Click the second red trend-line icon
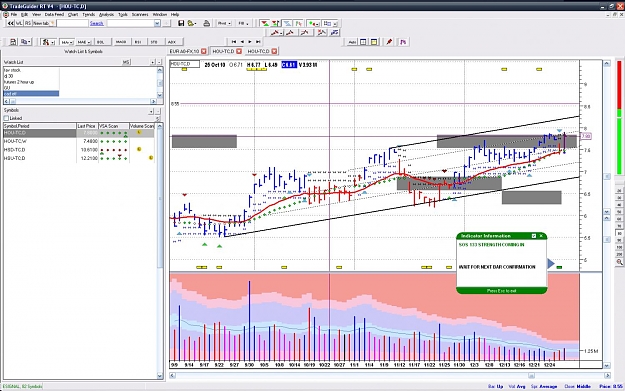Screen dimensions: 625x391 coord(290,33)
